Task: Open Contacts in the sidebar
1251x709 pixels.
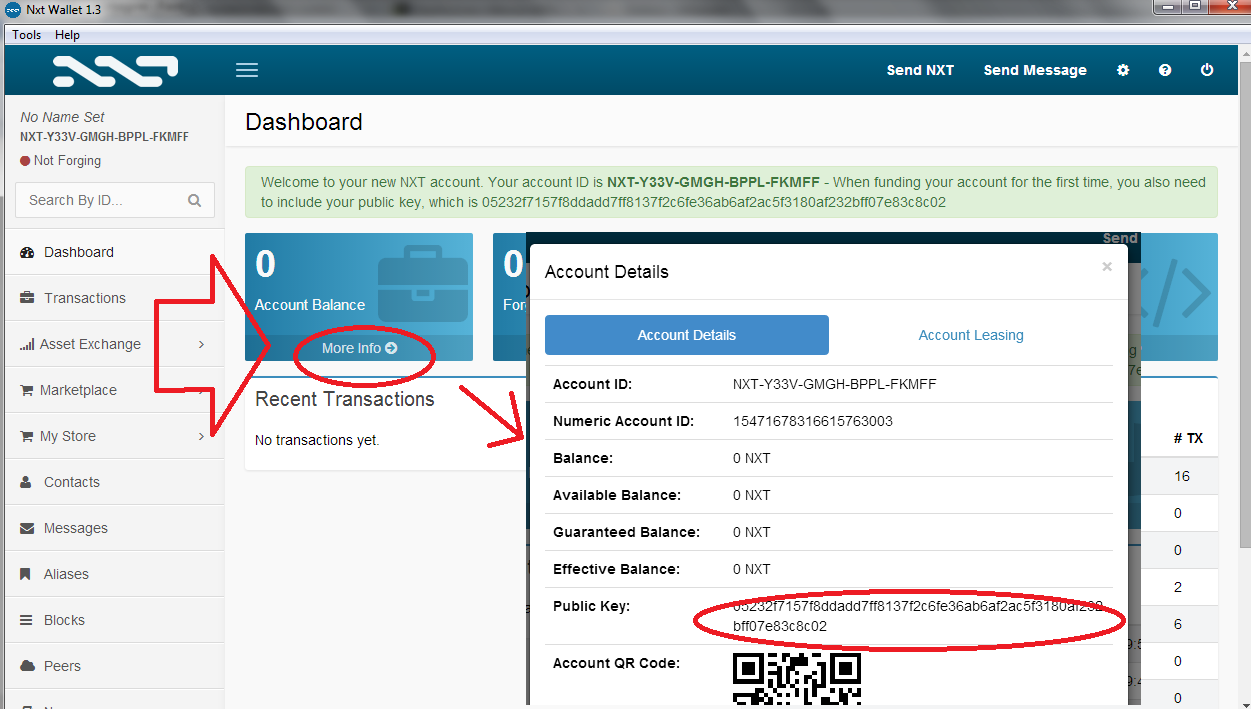Action: [x=114, y=482]
